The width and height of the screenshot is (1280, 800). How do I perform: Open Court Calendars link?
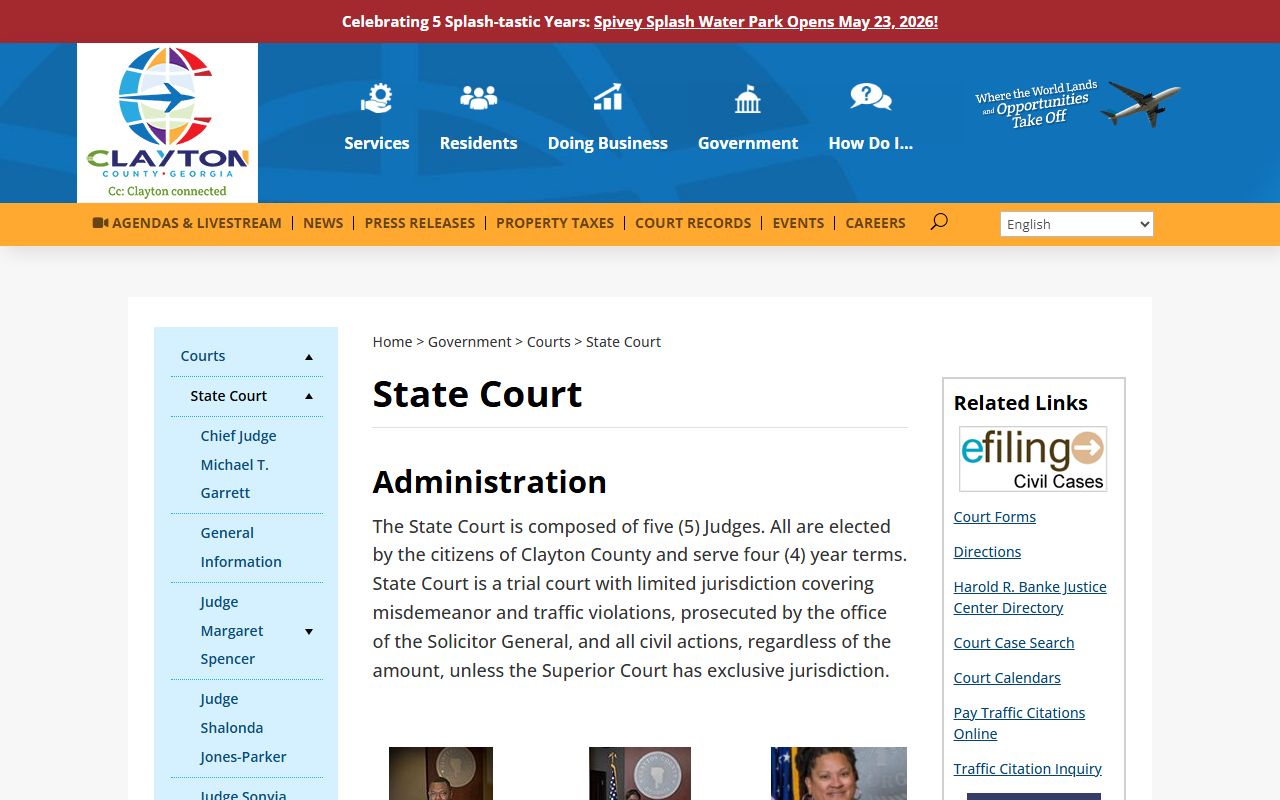click(1007, 678)
